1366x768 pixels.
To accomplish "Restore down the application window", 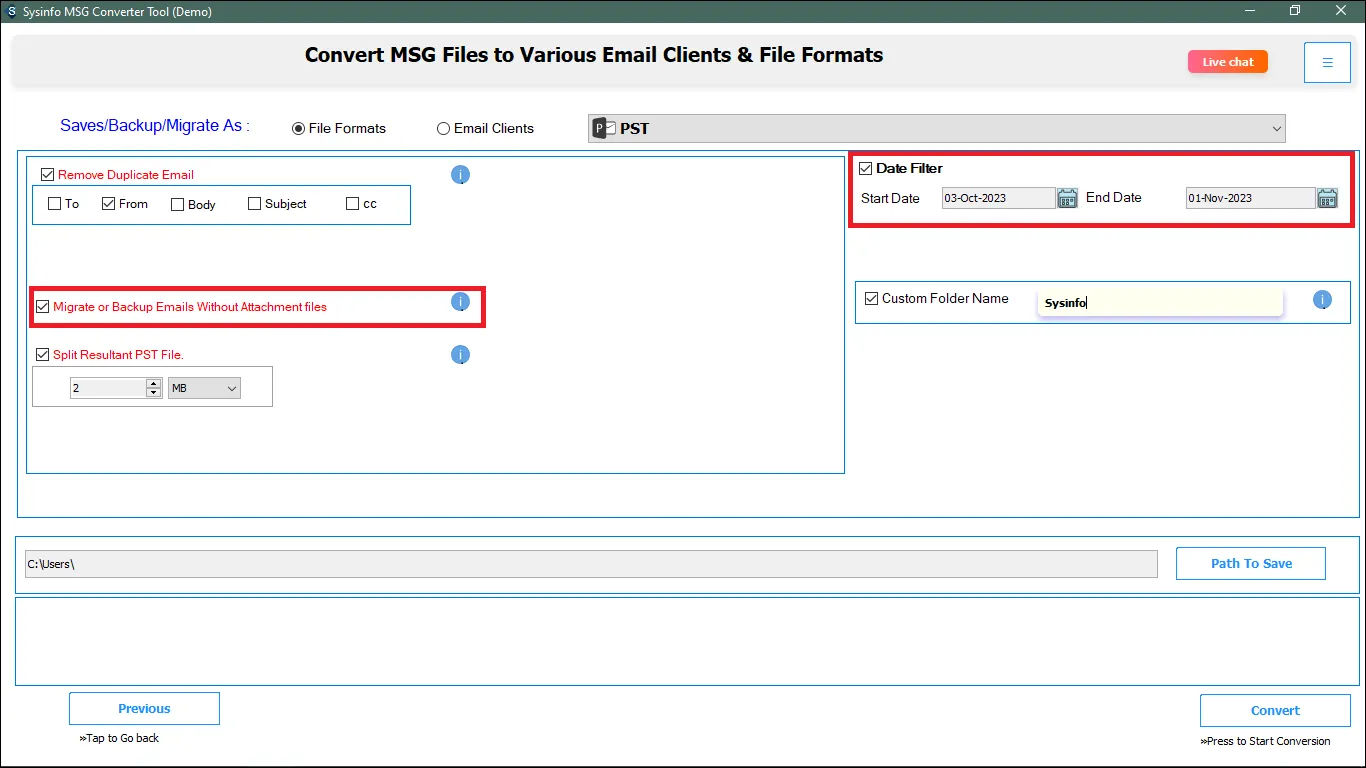I will coord(1295,11).
